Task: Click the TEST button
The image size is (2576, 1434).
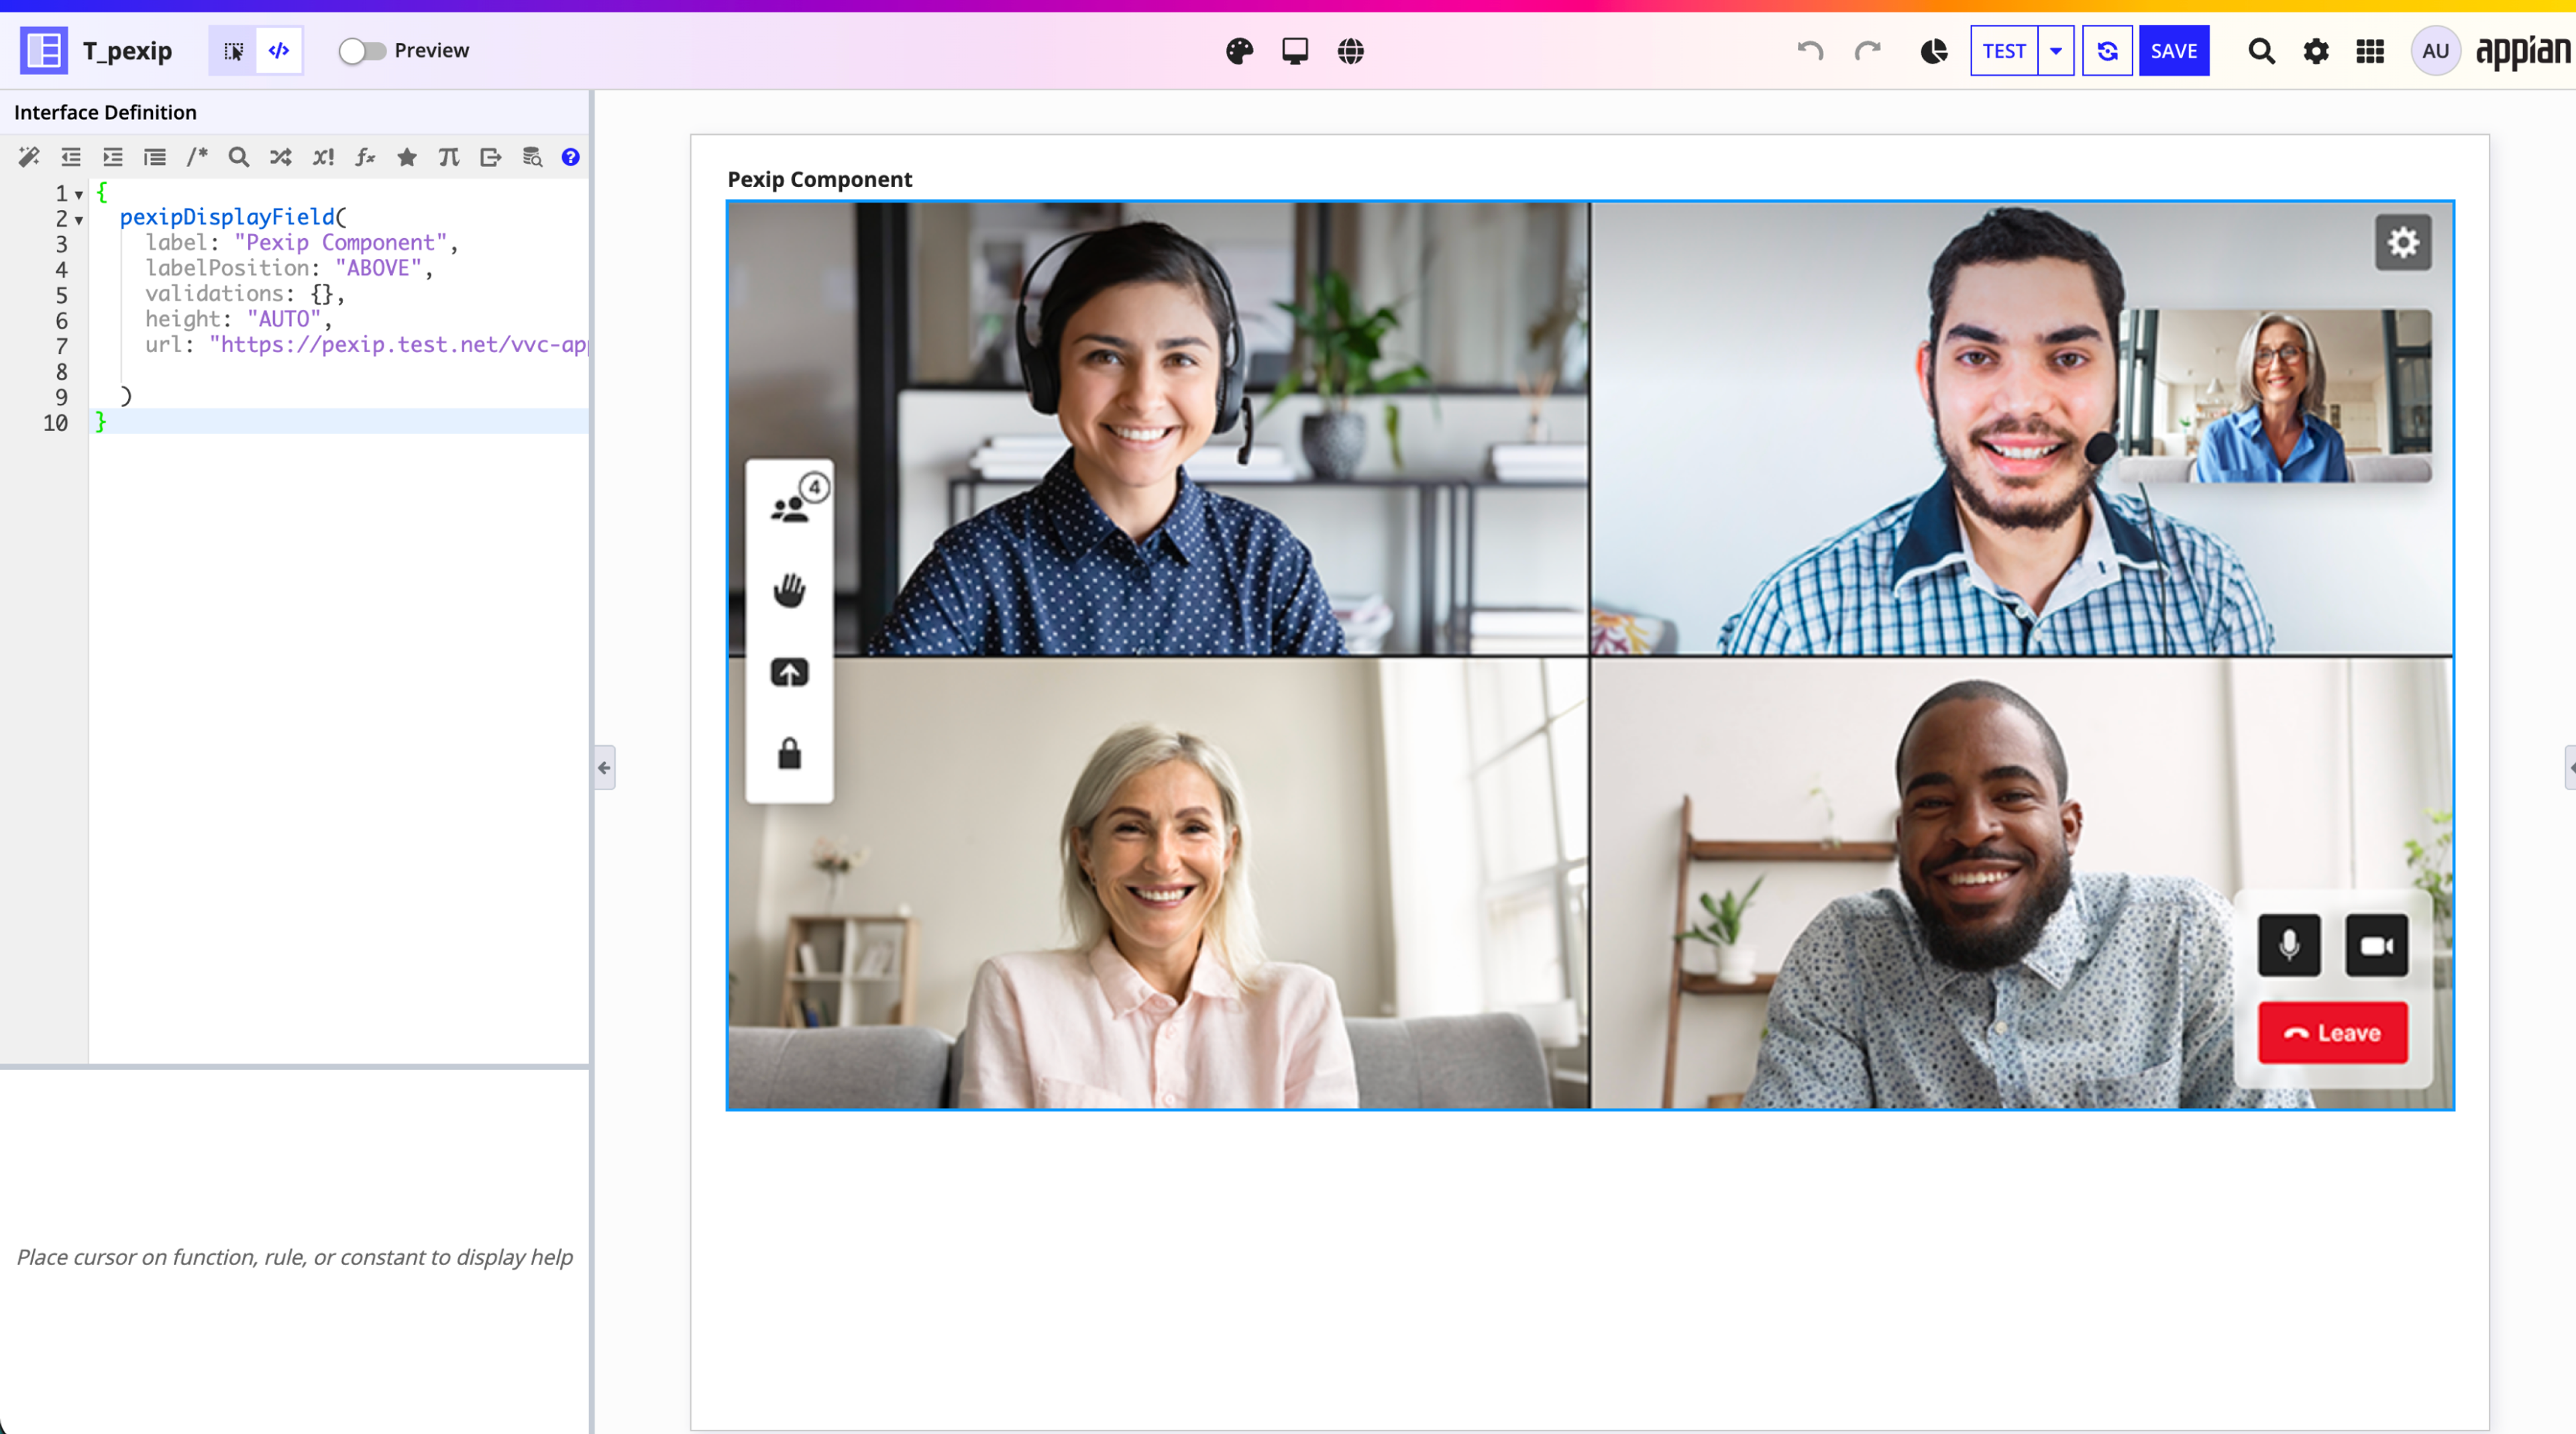Action: (2004, 51)
